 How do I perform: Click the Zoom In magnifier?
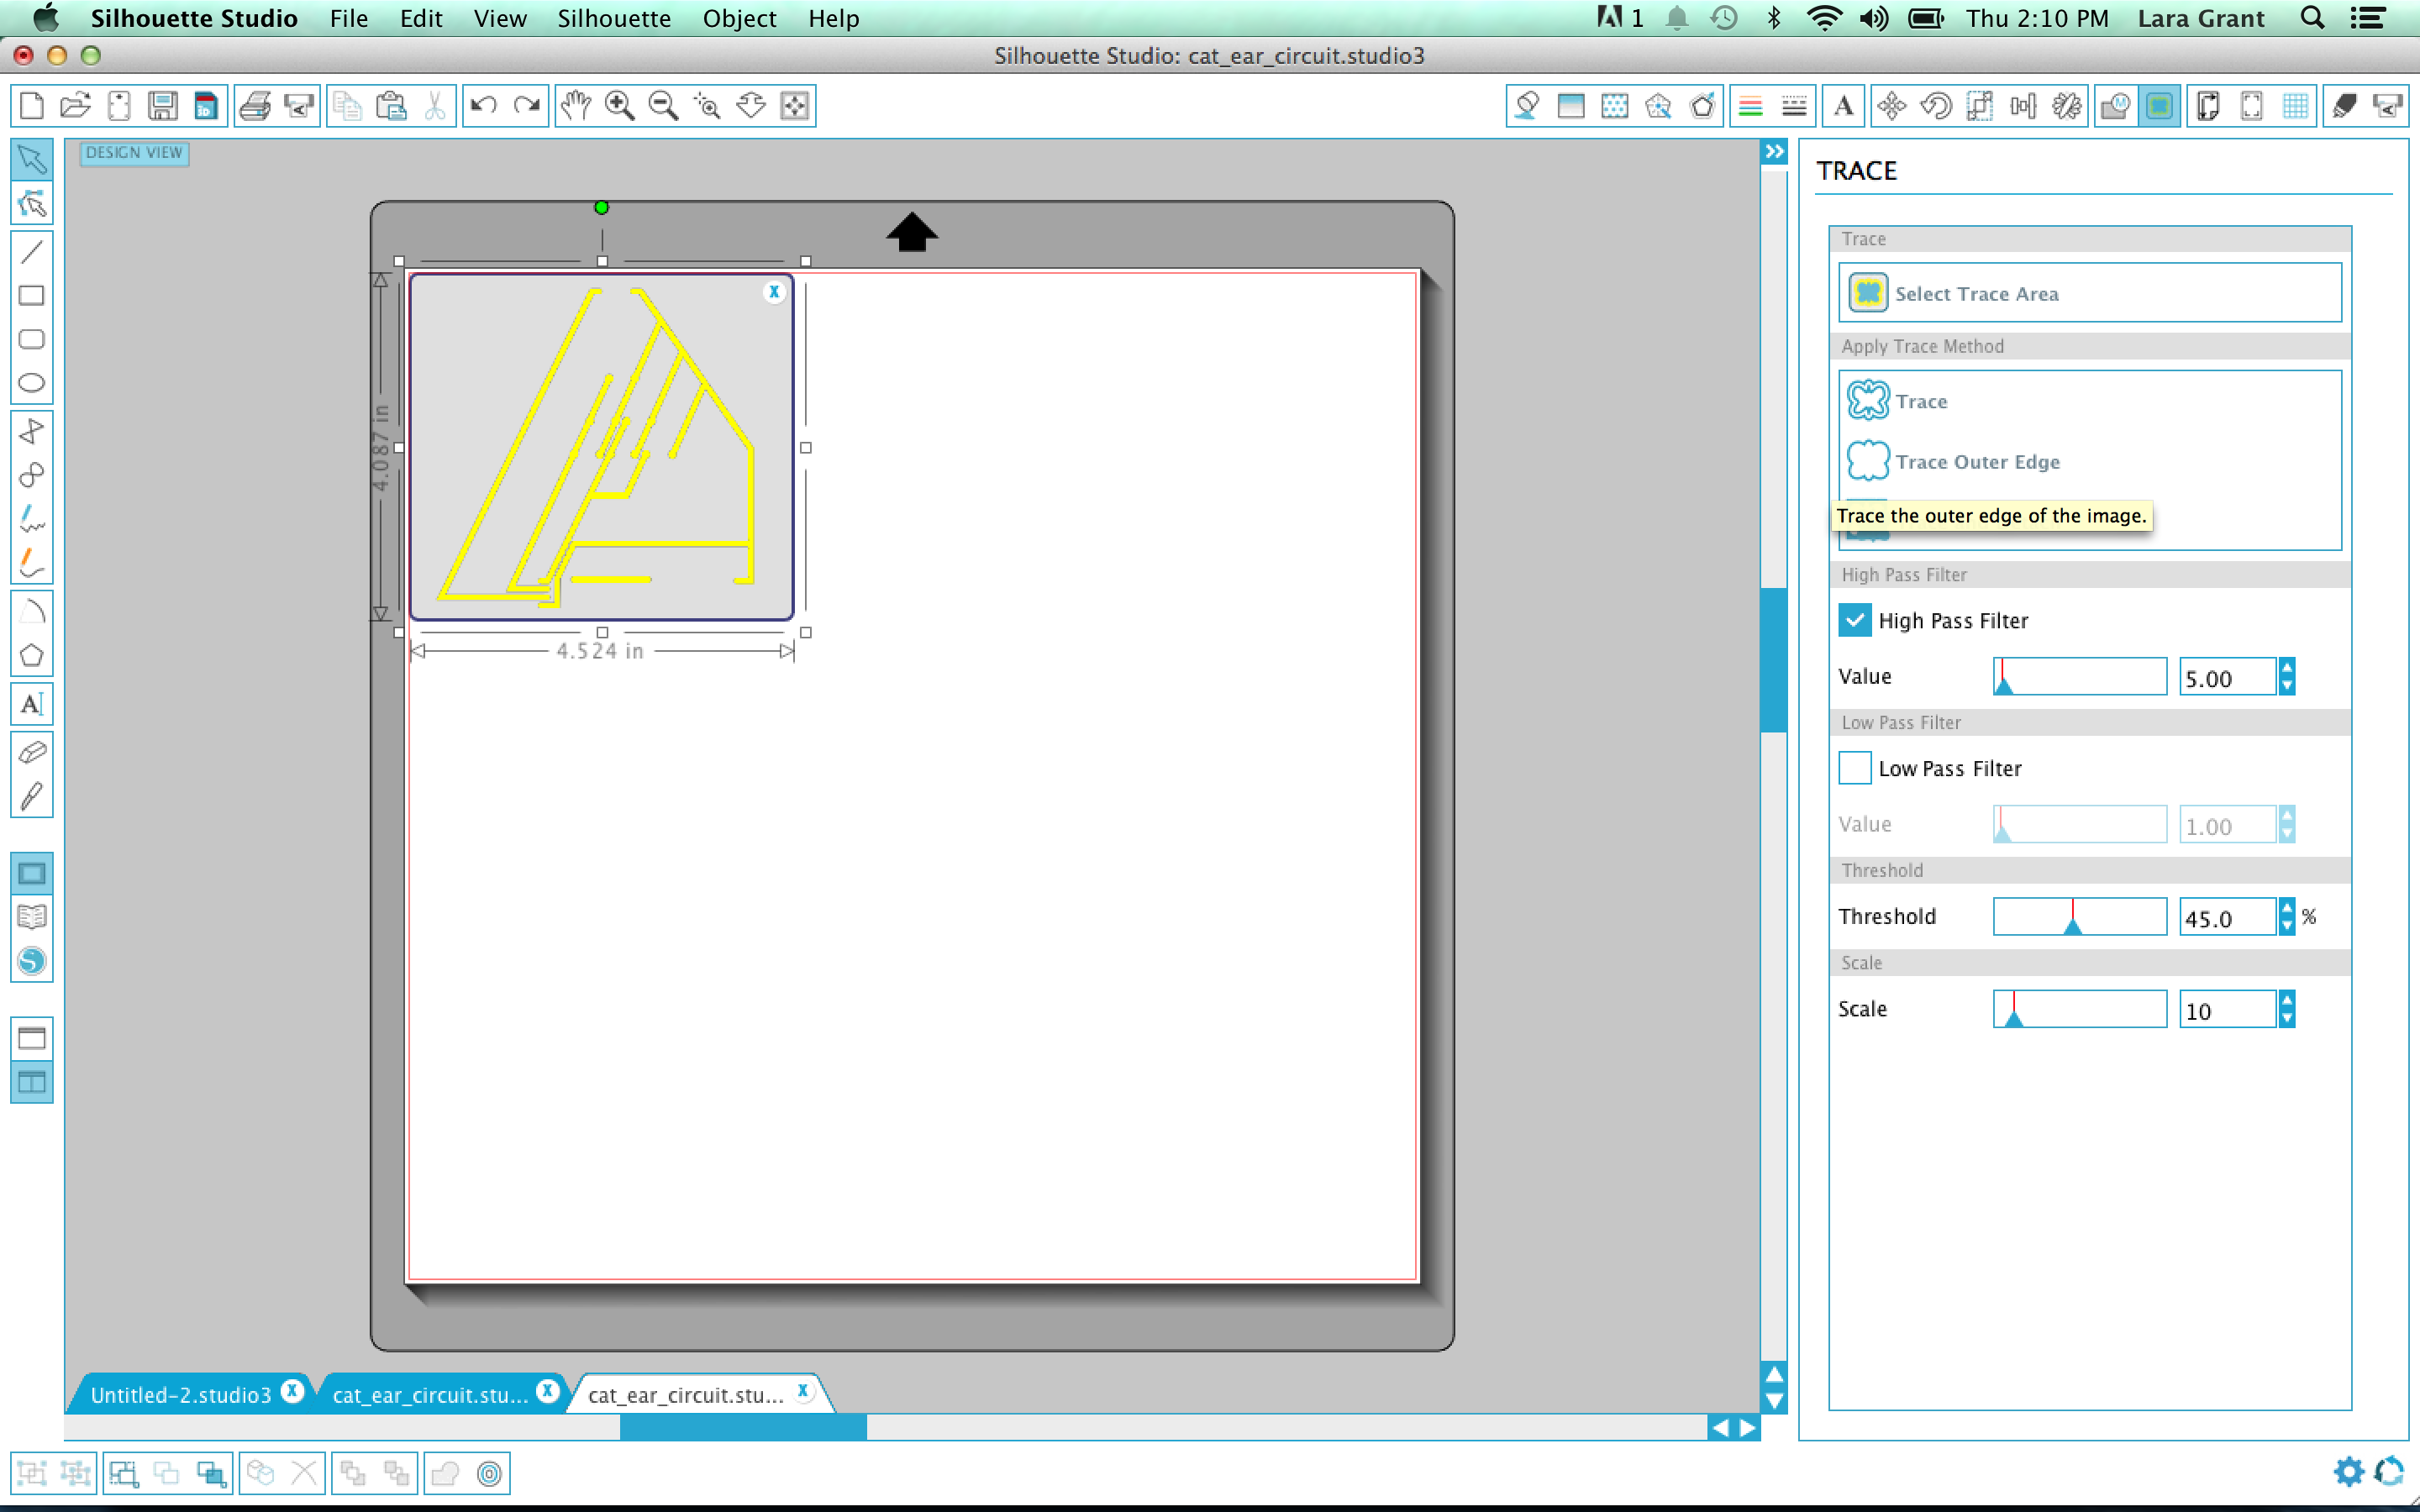pyautogui.click(x=620, y=105)
